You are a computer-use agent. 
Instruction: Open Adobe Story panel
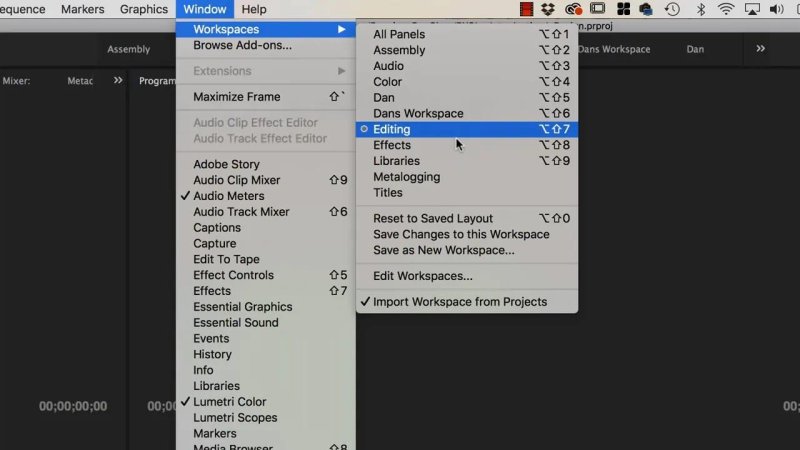[x=265, y=164]
